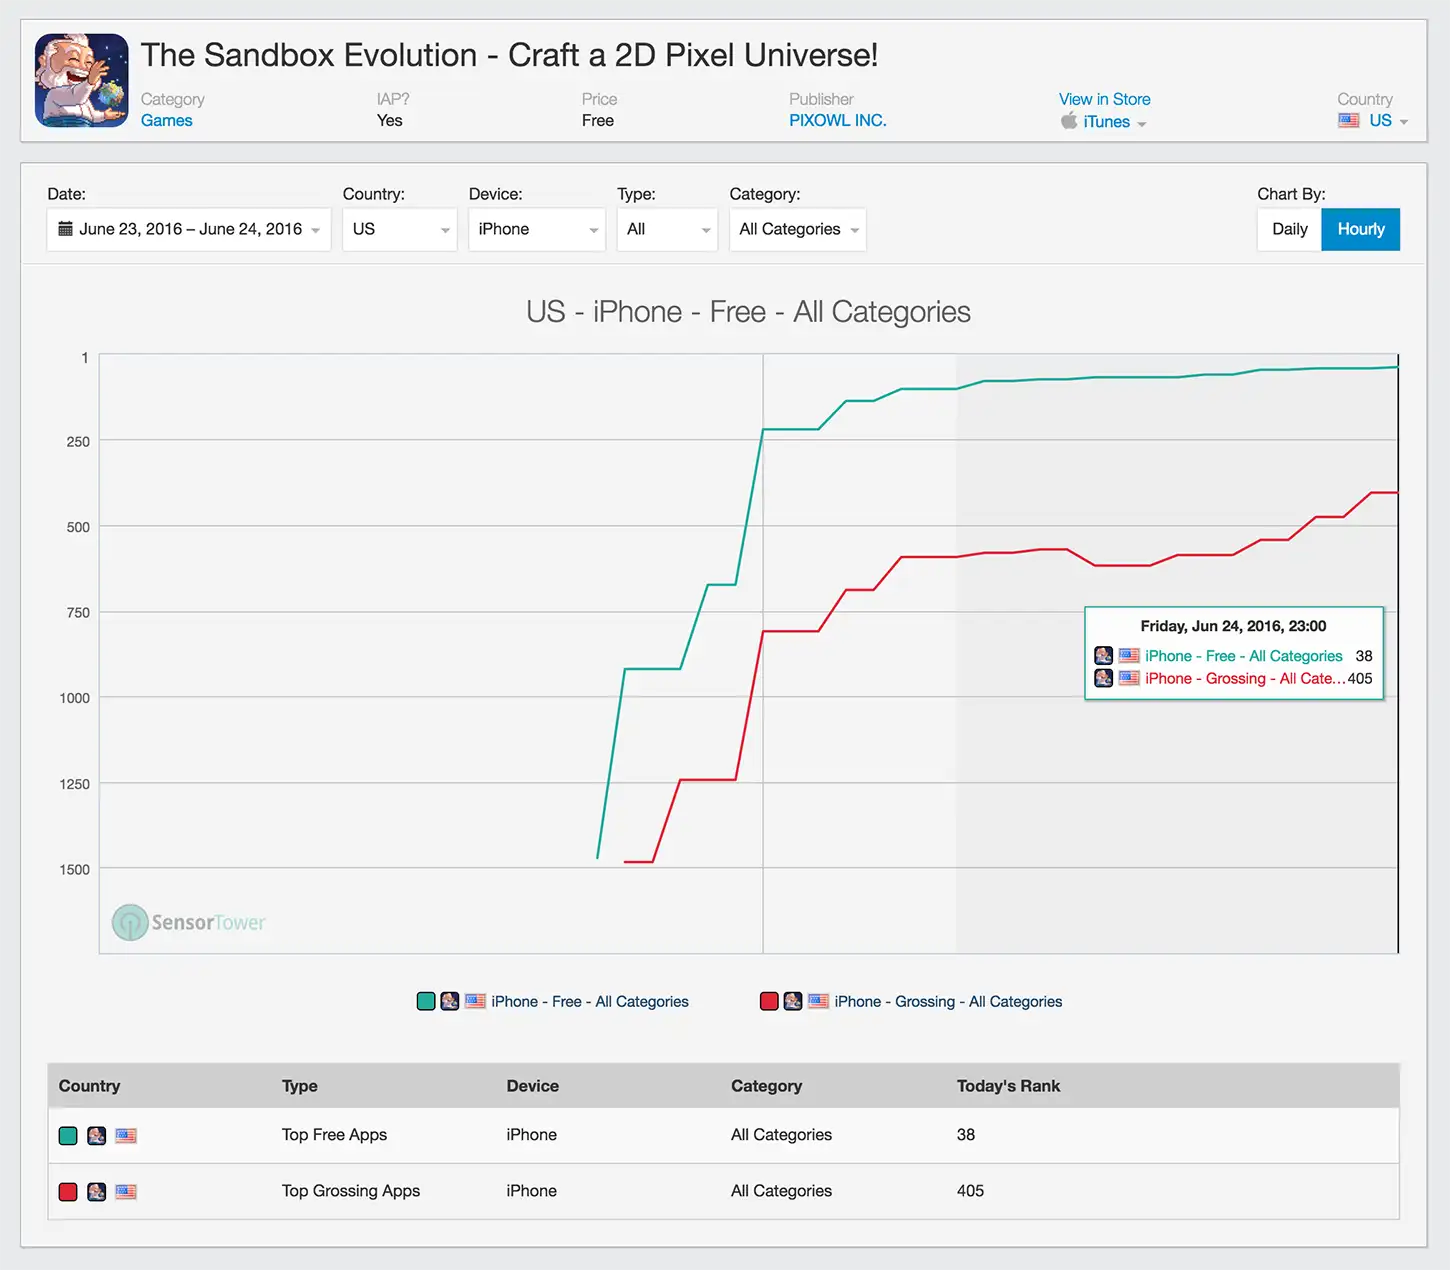Image resolution: width=1450 pixels, height=1270 pixels.
Task: Click the chart title US - iPhone - Free
Action: (x=748, y=312)
